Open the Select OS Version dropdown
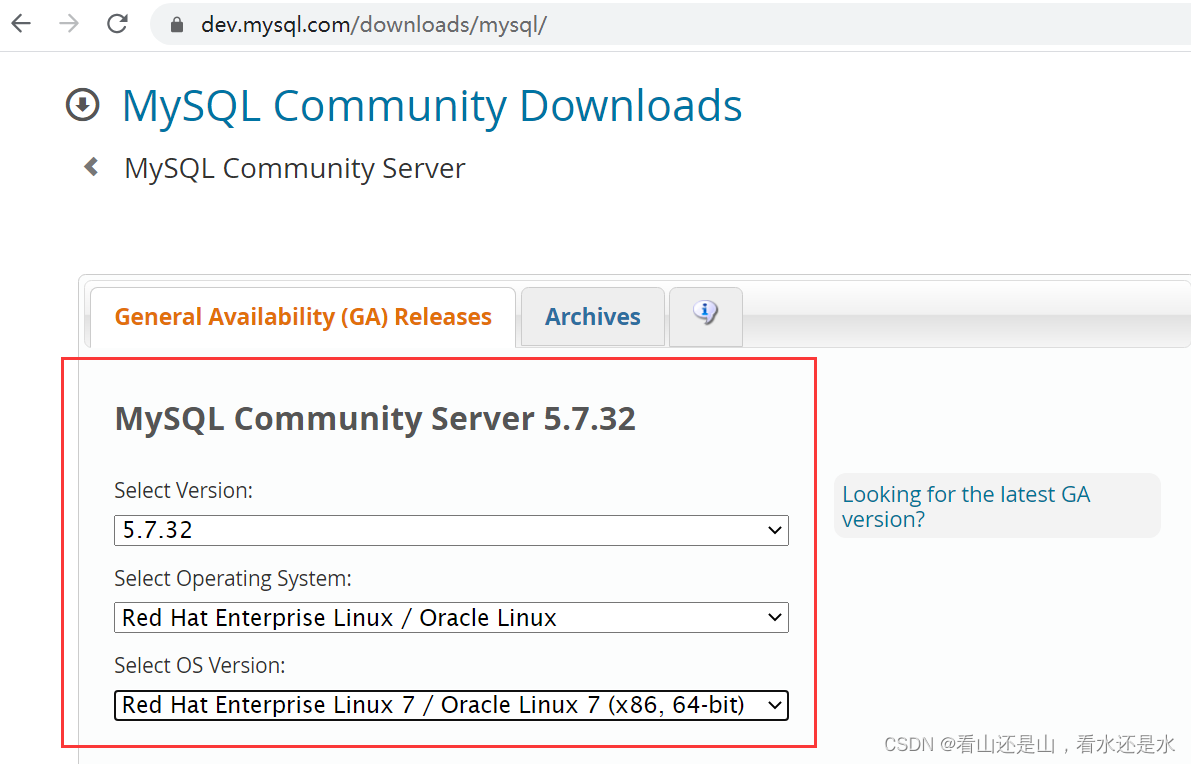Screen dimensions: 1191x764 click(x=451, y=705)
